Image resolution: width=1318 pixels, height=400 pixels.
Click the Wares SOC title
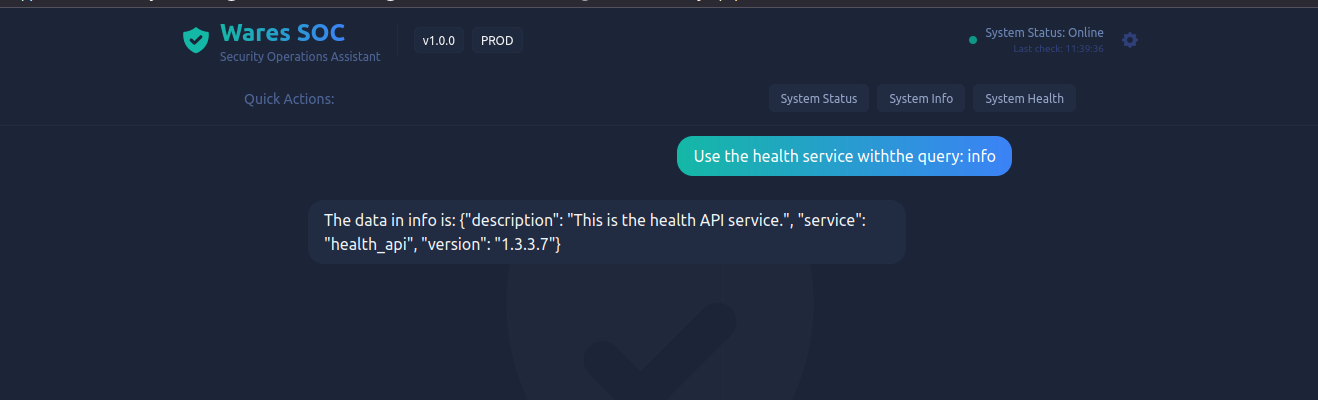pyautogui.click(x=282, y=33)
